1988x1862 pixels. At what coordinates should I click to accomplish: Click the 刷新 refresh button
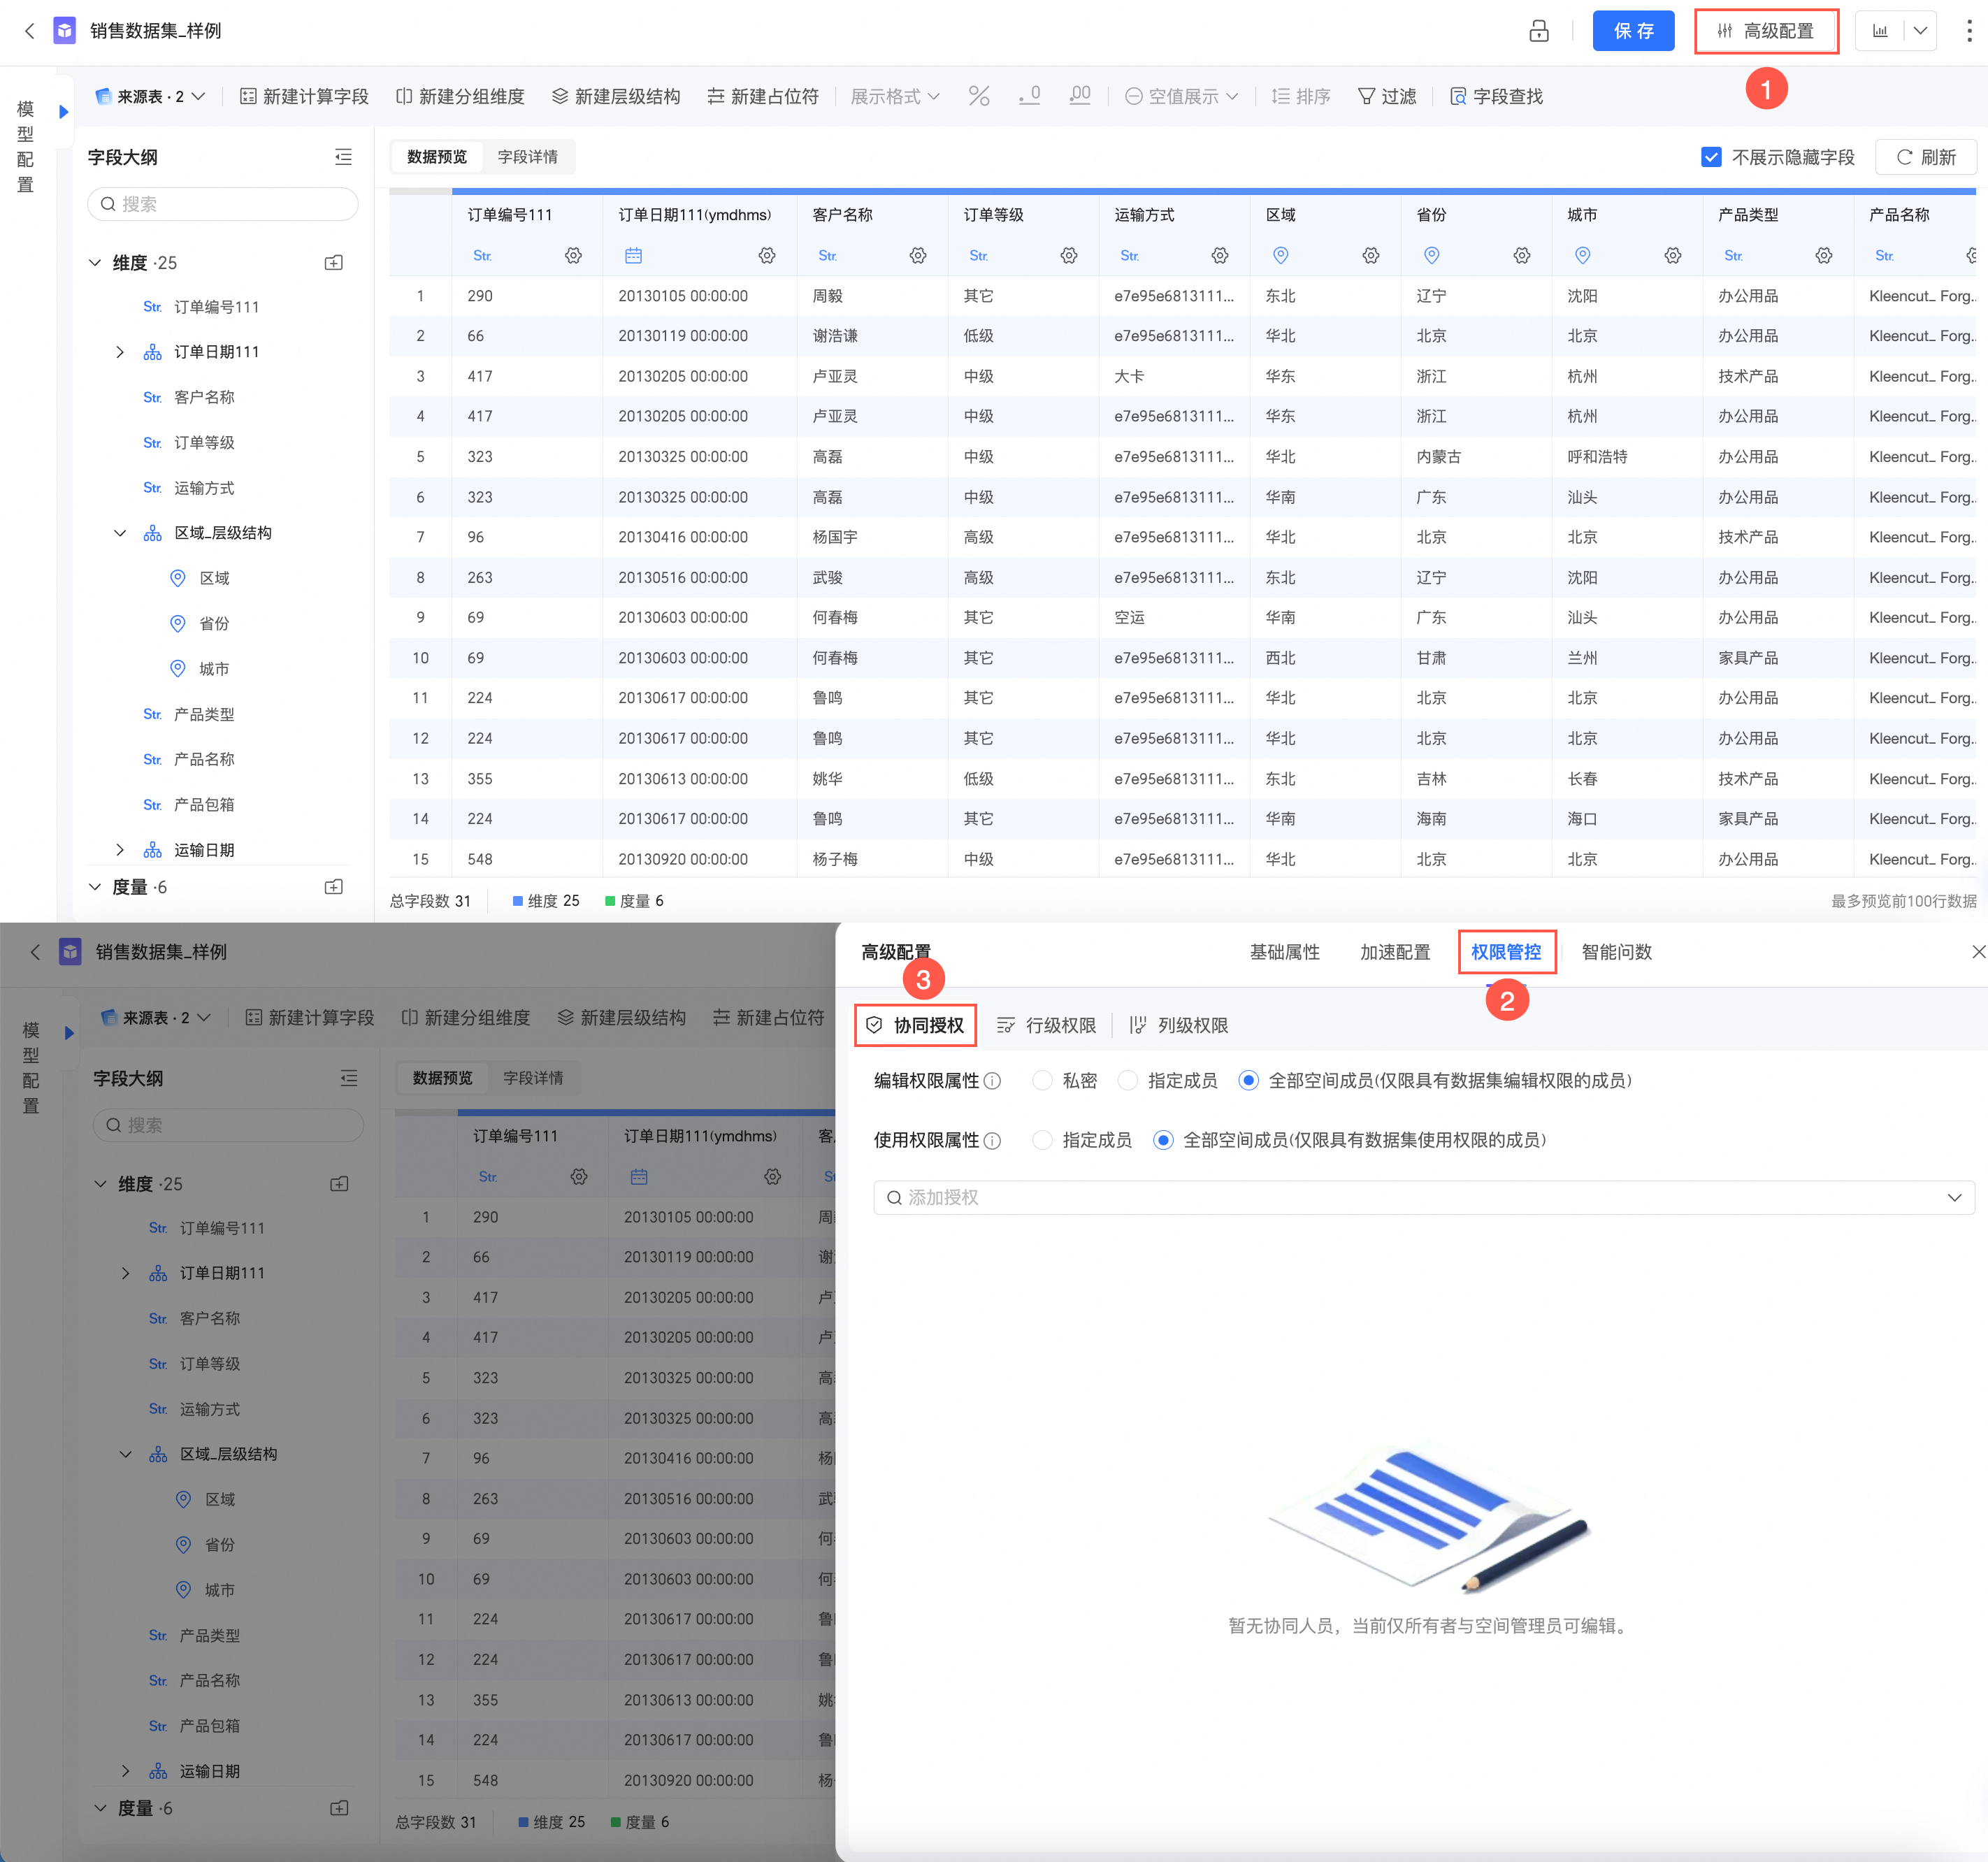pyautogui.click(x=1925, y=157)
